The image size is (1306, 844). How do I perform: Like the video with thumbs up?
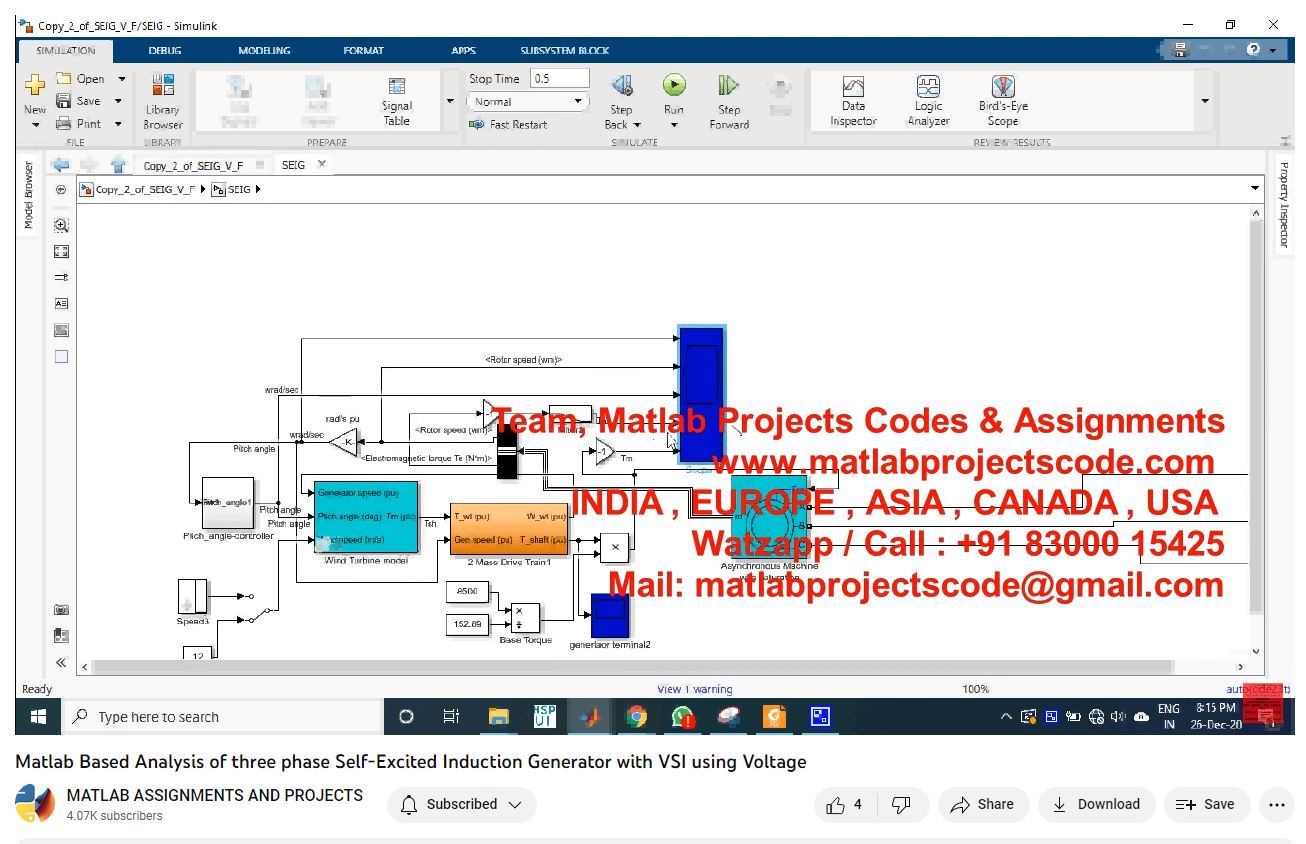835,805
